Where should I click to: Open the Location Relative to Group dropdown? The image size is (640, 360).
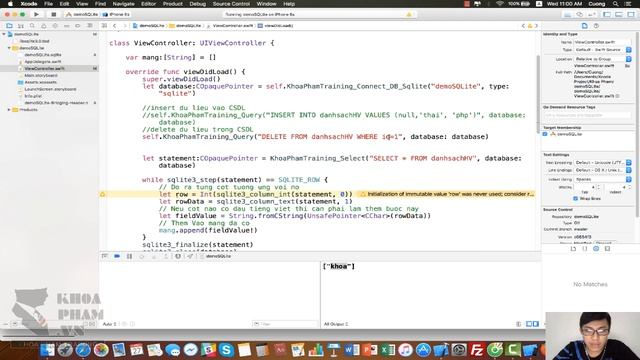pos(603,59)
